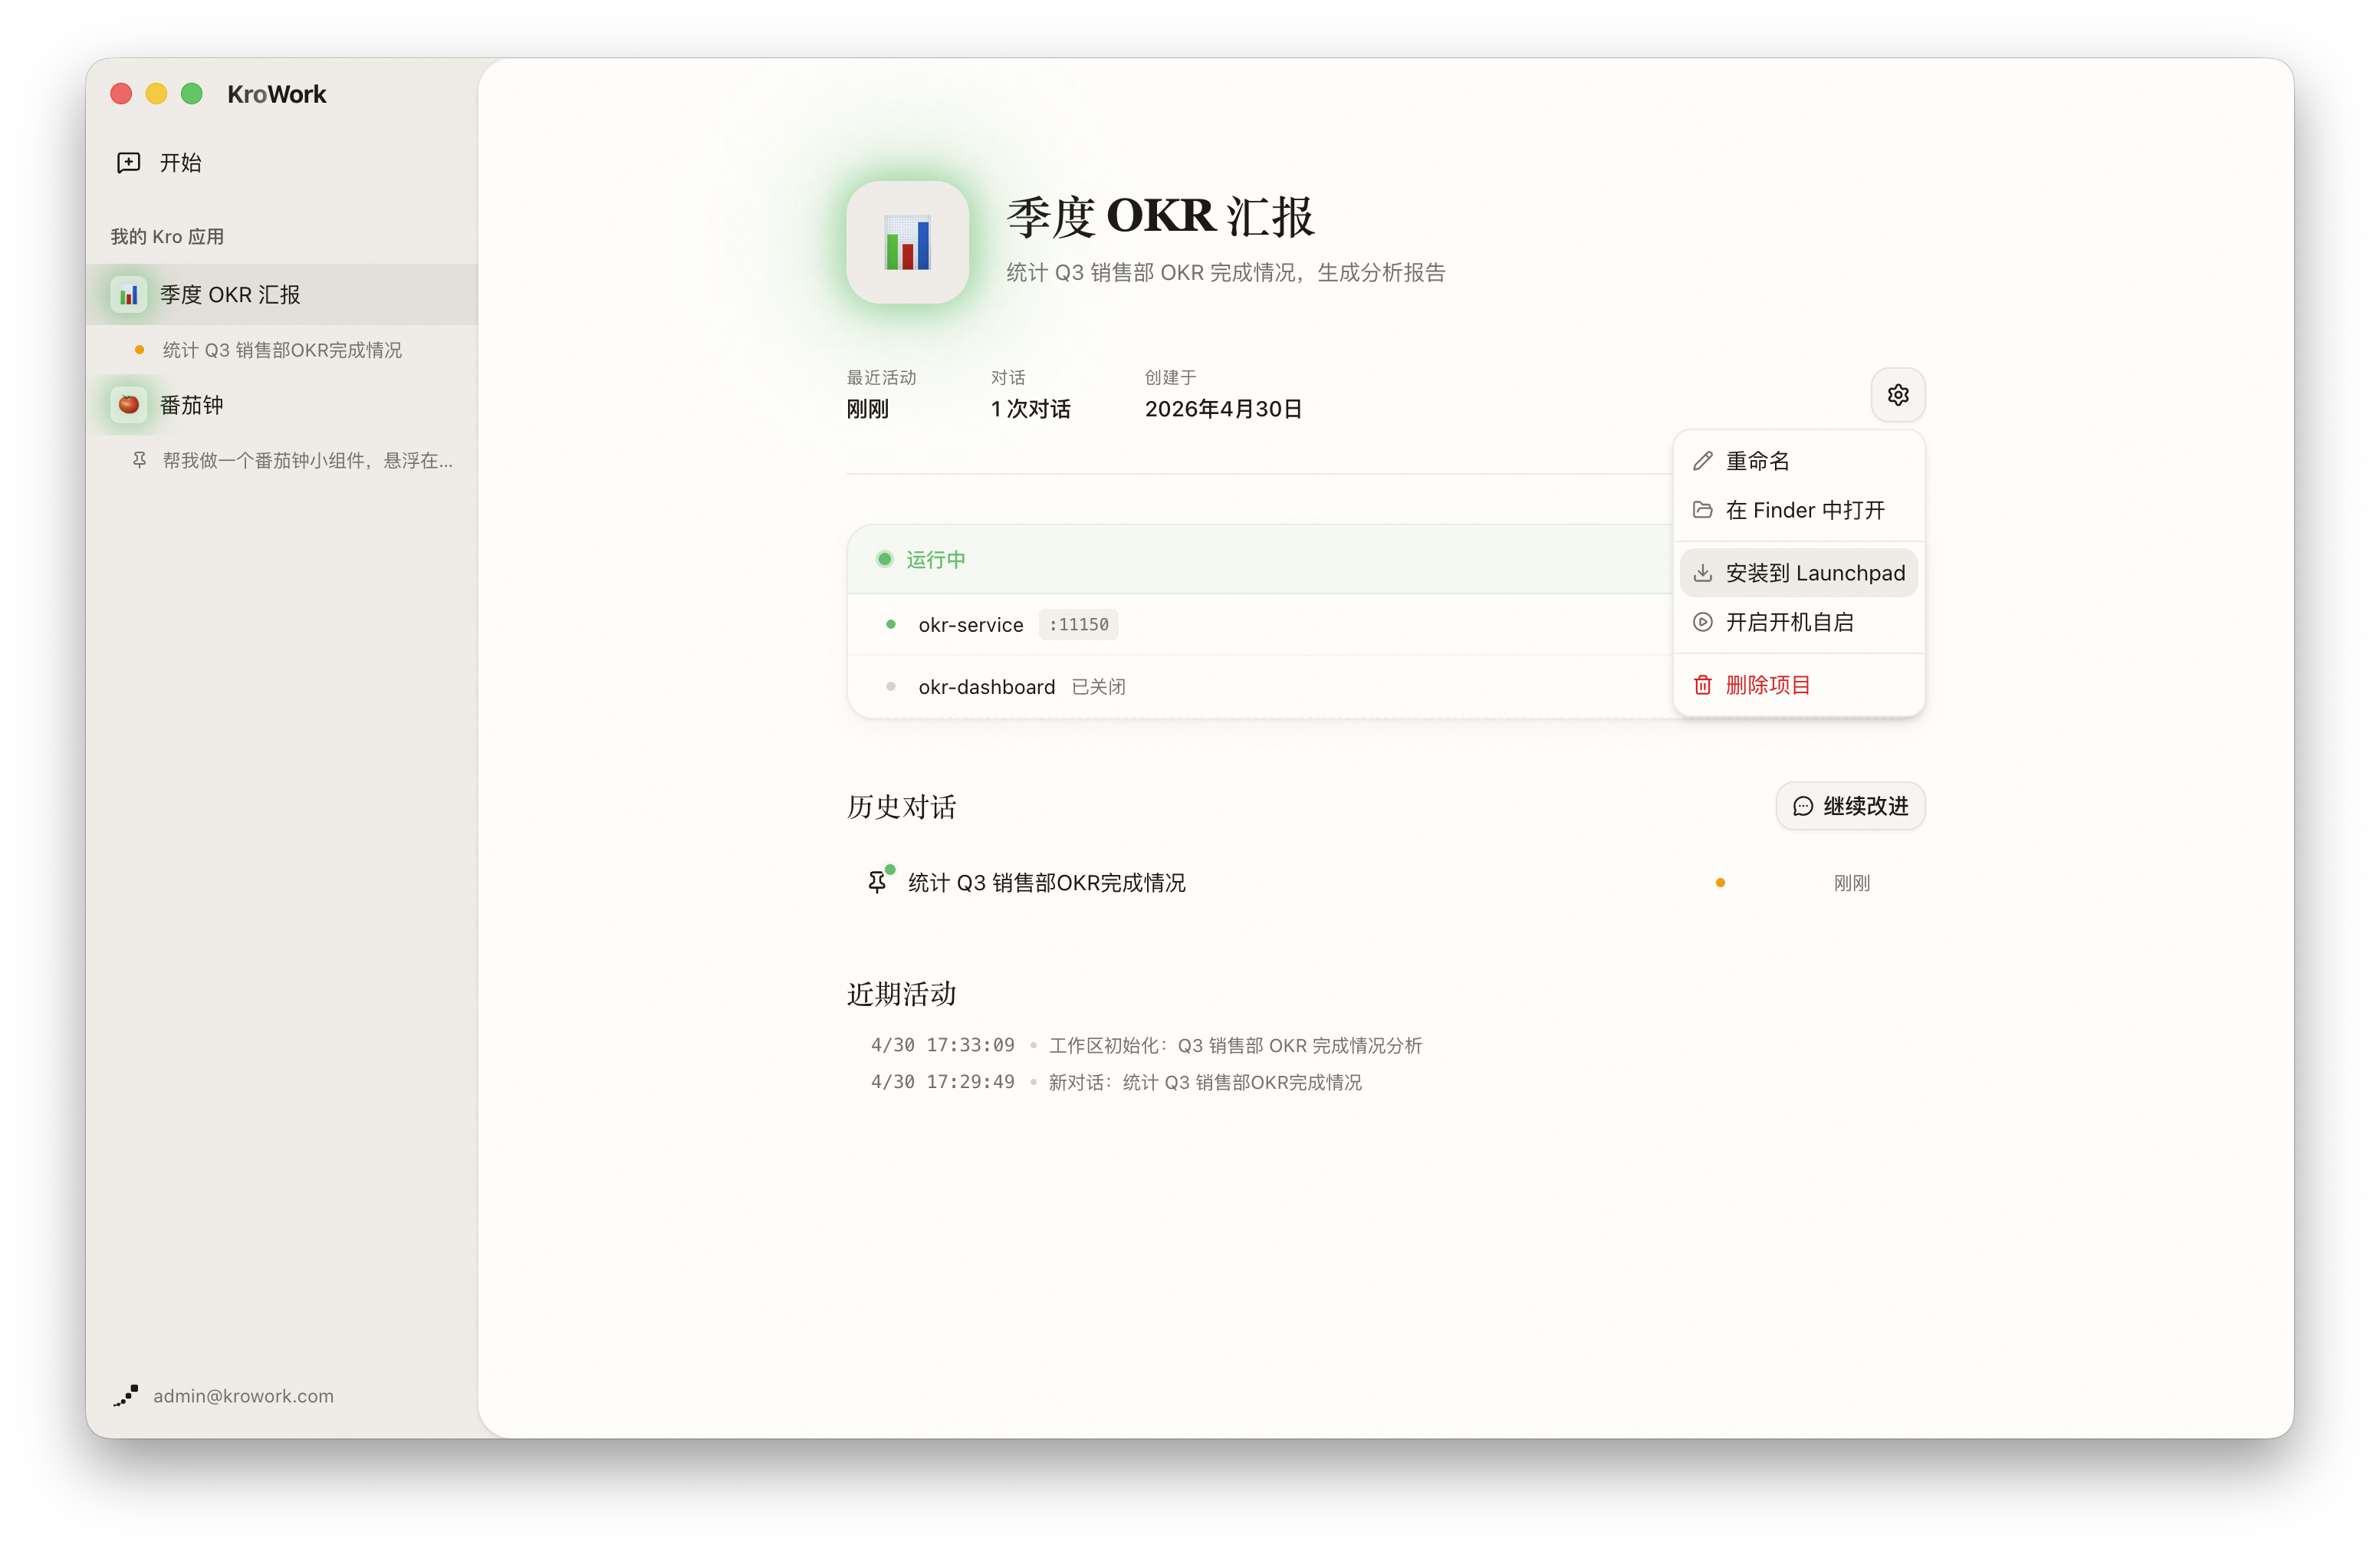This screenshot has height=1552, width=2380.
Task: Select 季度 OKR 汇报 app in sidebar
Action: click(282, 295)
